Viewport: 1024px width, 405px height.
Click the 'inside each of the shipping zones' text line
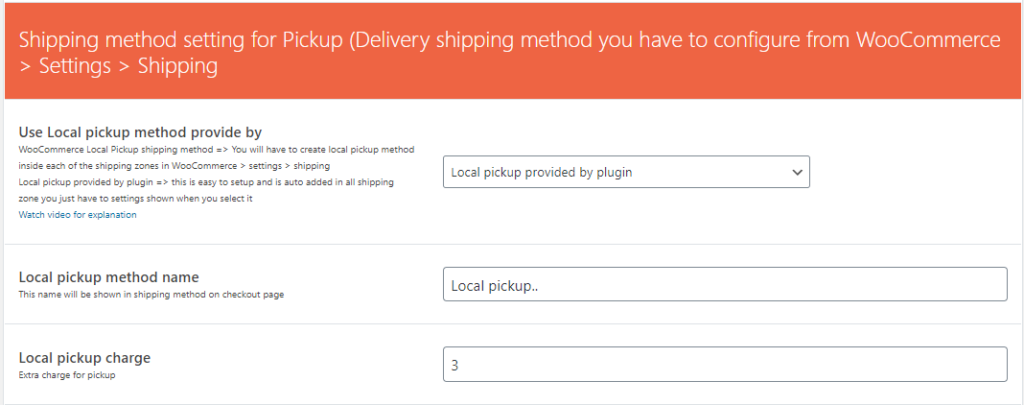173,165
